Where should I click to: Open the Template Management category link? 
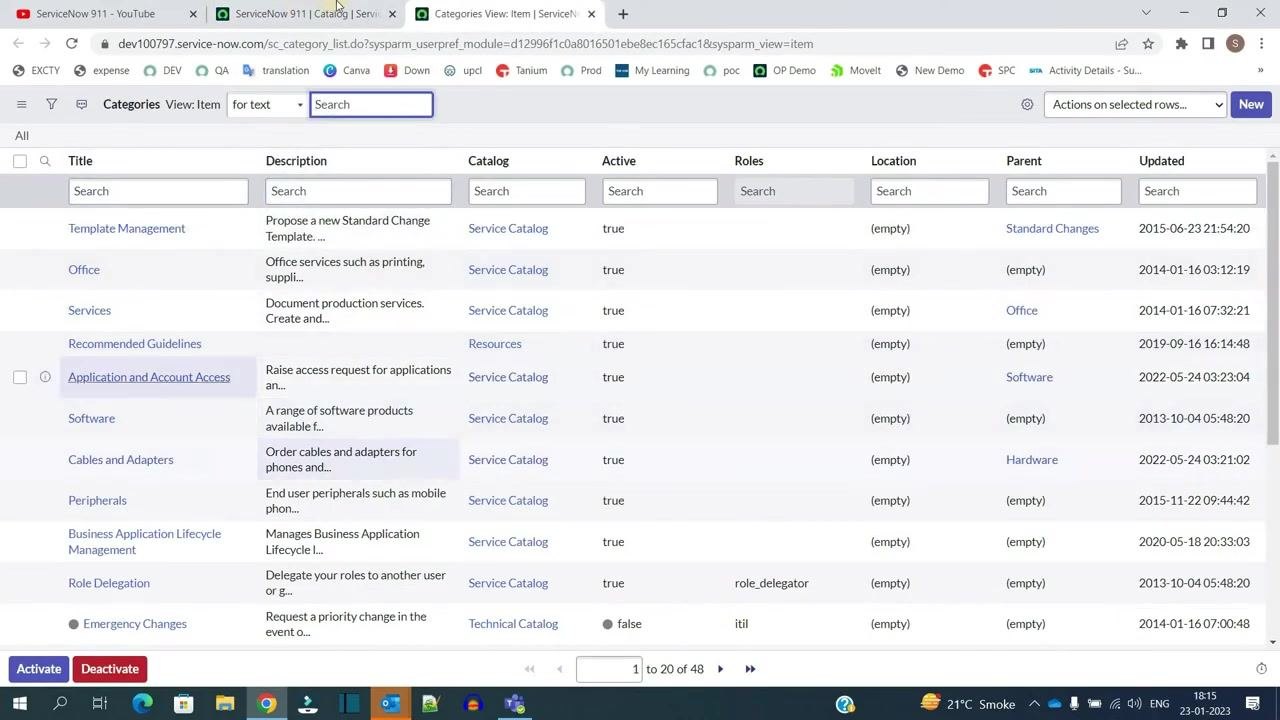pyautogui.click(x=127, y=228)
